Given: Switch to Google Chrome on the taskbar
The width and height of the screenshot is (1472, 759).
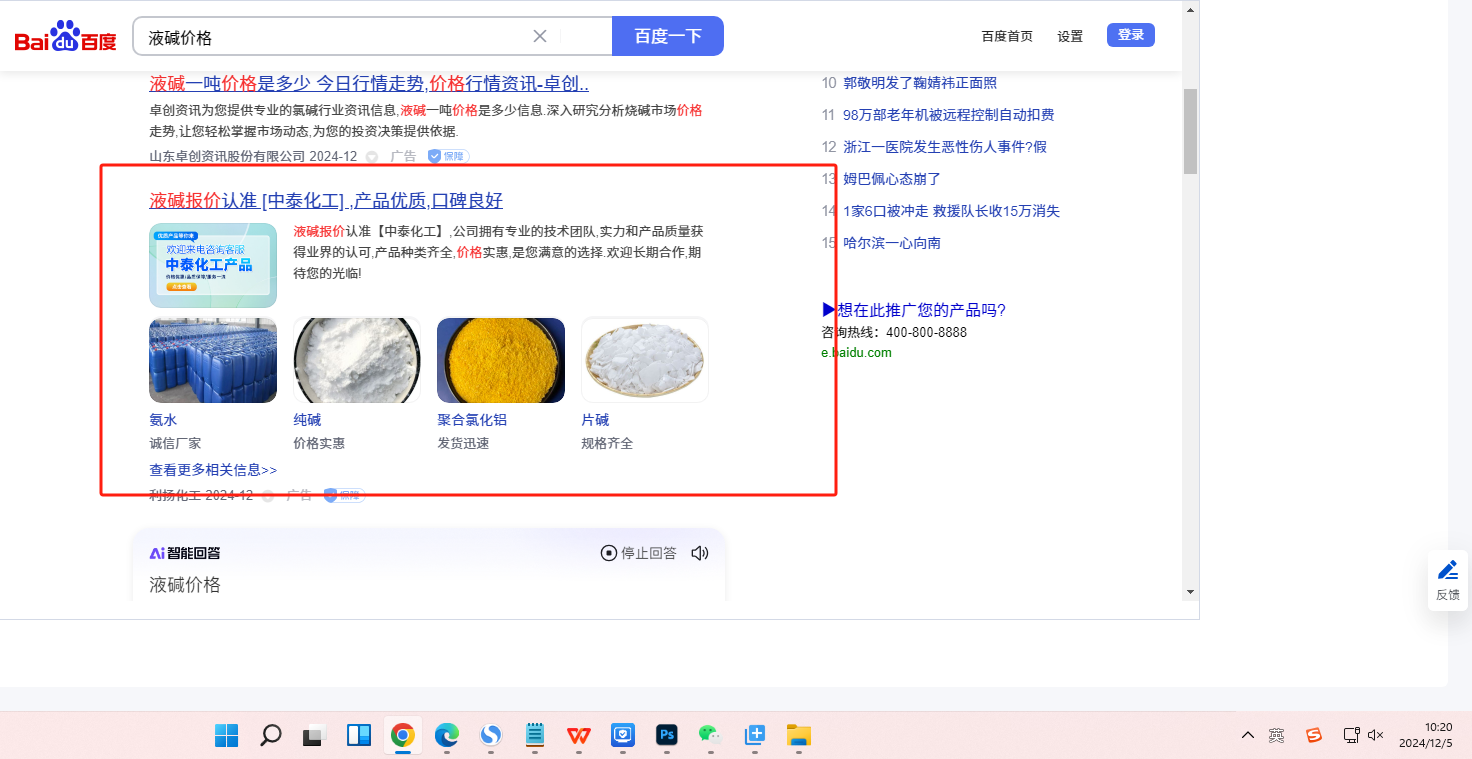Looking at the screenshot, I should [x=403, y=735].
